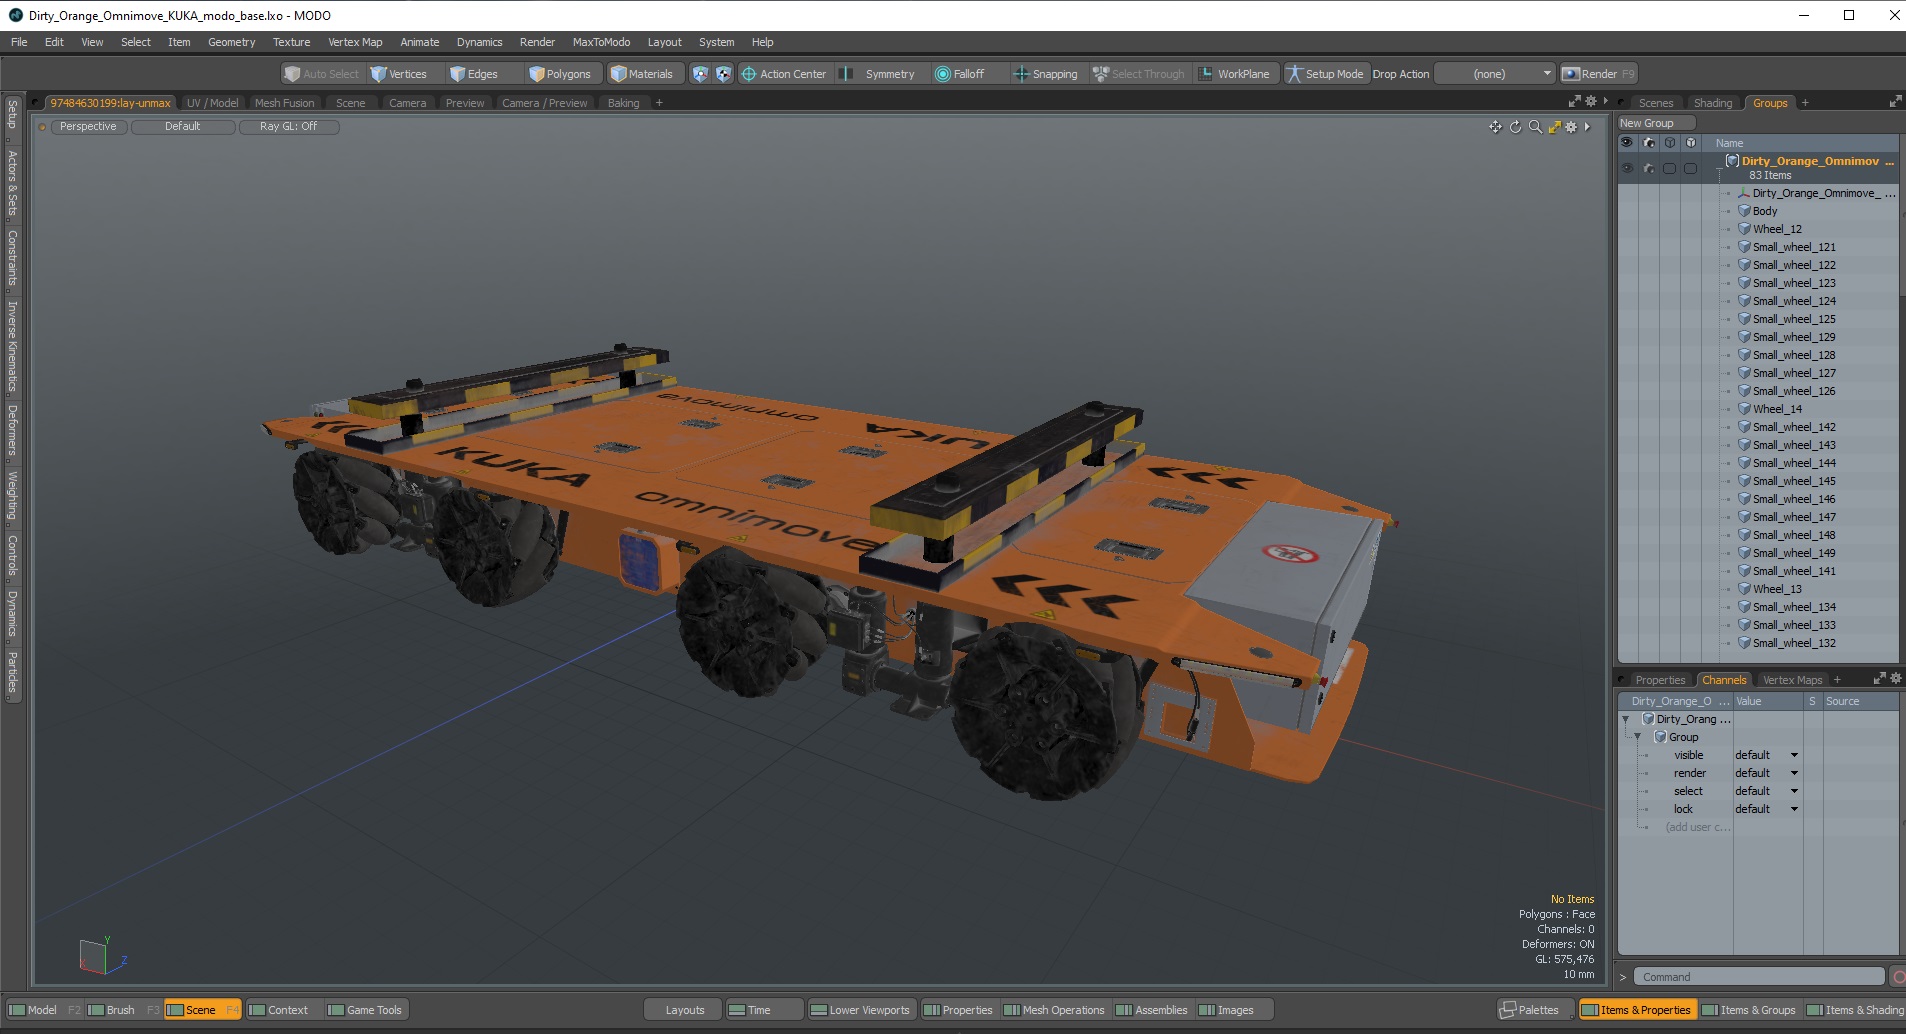
Task: Open the Geometry menu
Action: click(x=231, y=42)
